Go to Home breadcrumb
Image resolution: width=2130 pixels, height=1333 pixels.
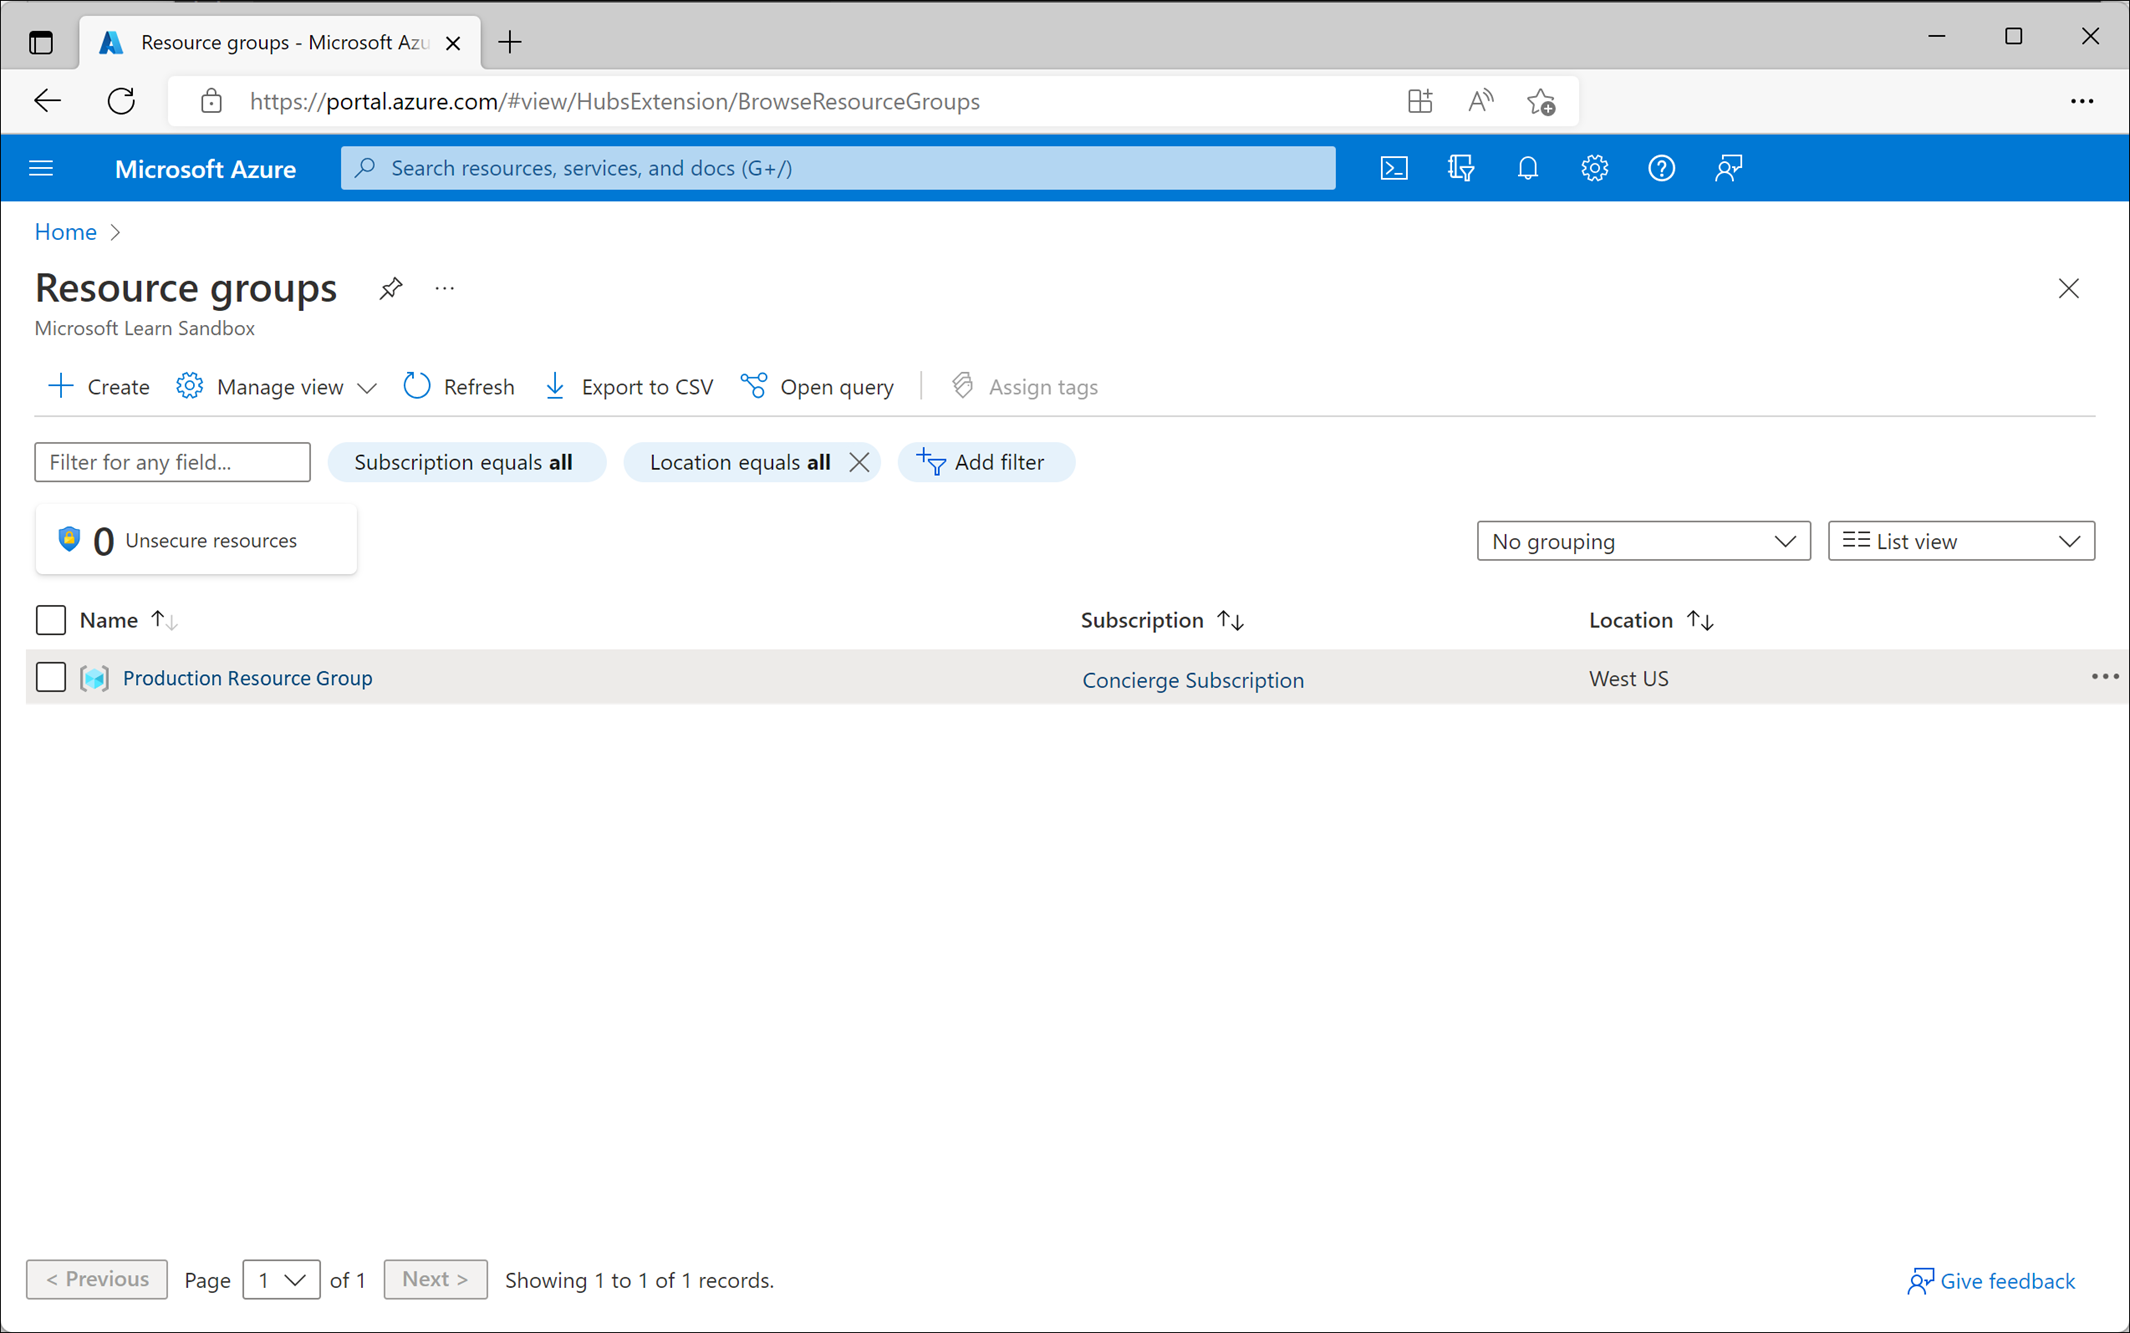tap(66, 232)
